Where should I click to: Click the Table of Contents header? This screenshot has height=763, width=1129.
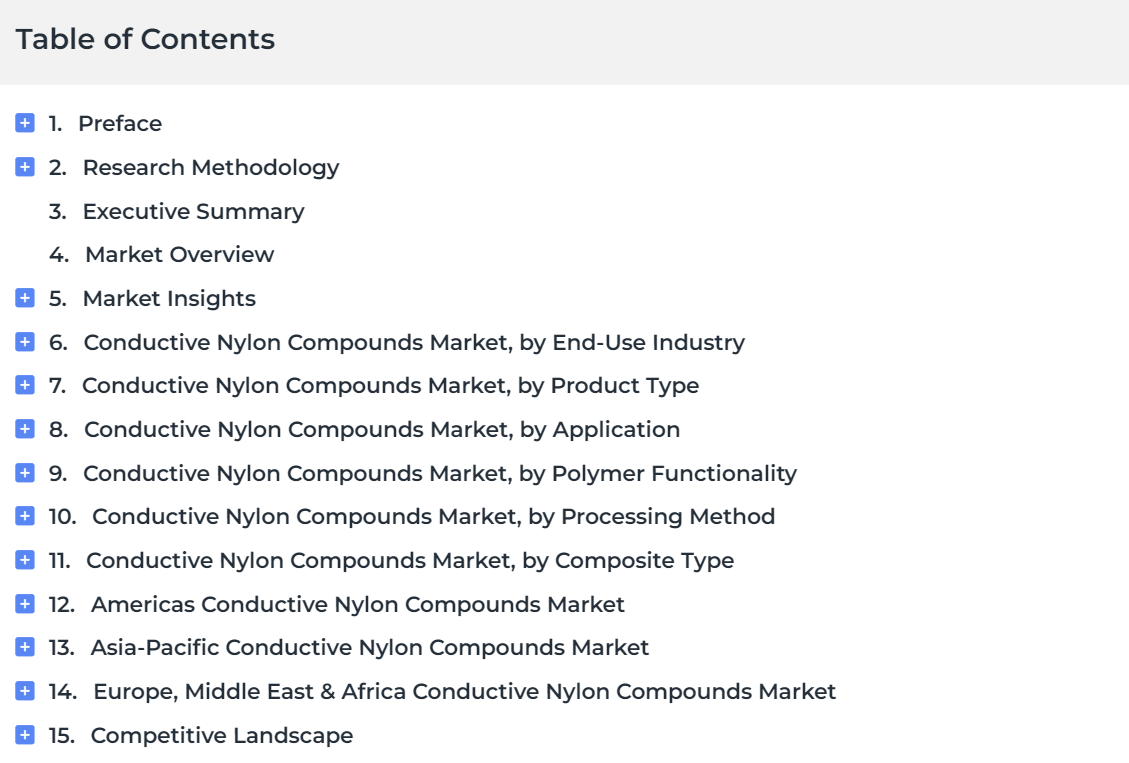click(x=145, y=40)
